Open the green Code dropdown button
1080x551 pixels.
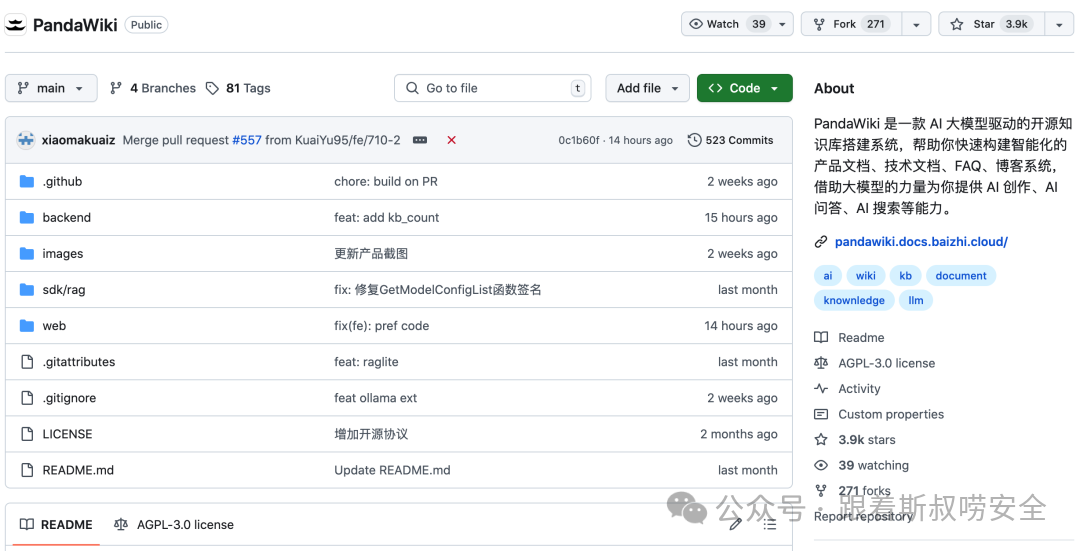coord(745,88)
